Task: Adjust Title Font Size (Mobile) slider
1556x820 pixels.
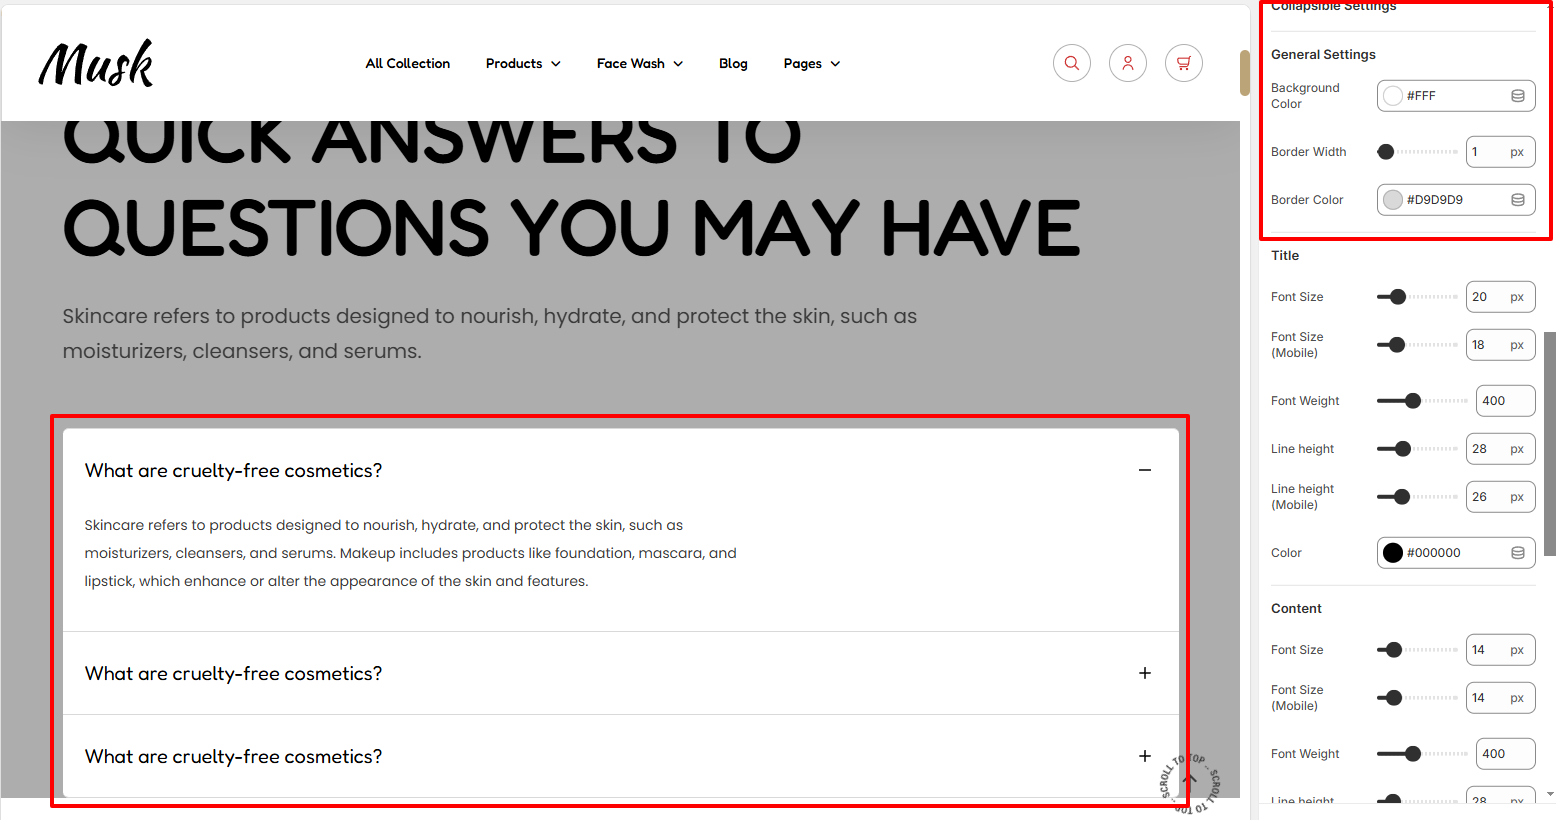Action: click(1417, 345)
